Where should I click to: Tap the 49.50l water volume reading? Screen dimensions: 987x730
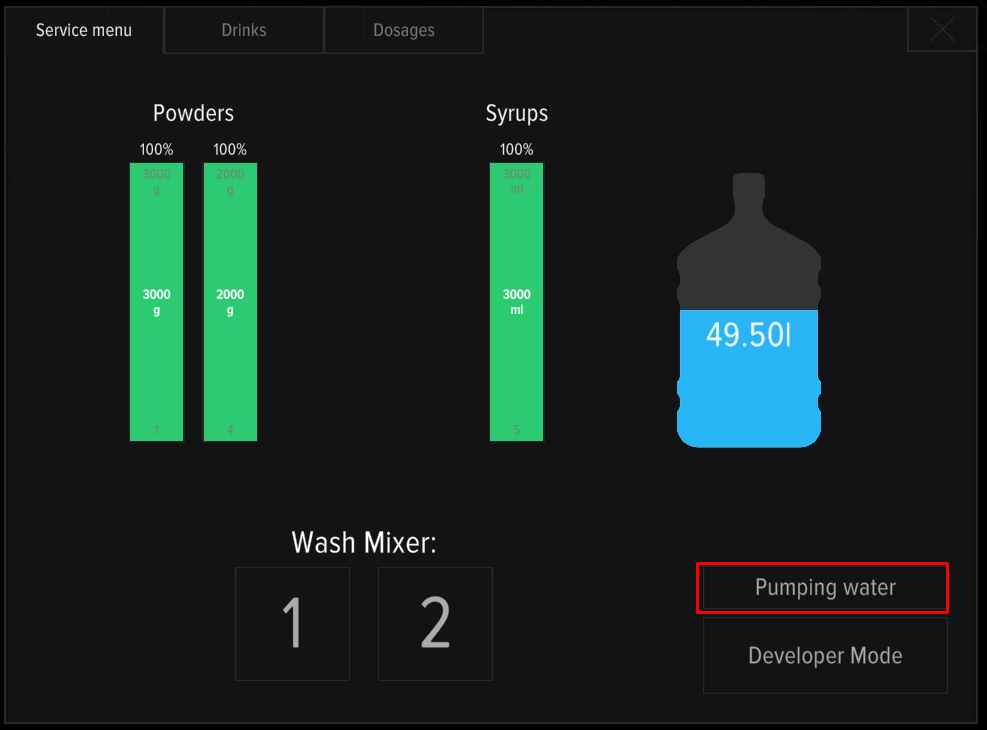pos(748,335)
